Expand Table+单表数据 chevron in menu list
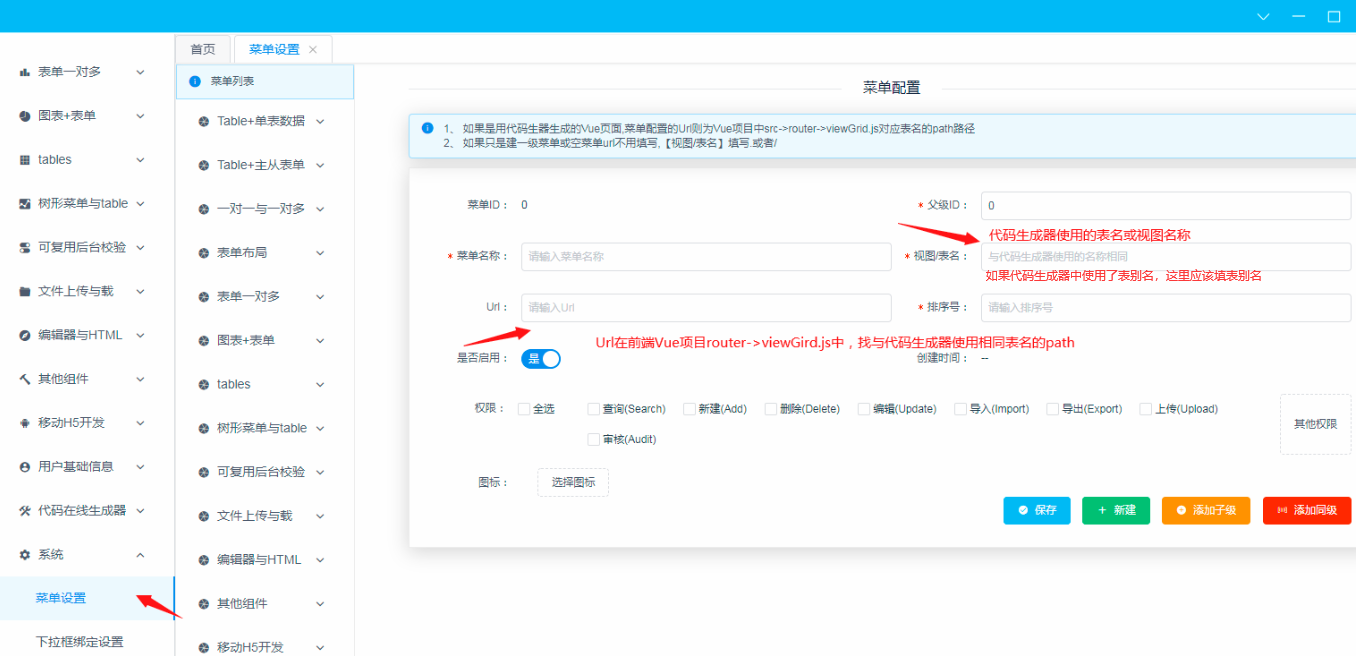Image resolution: width=1356 pixels, height=656 pixels. pos(320,121)
